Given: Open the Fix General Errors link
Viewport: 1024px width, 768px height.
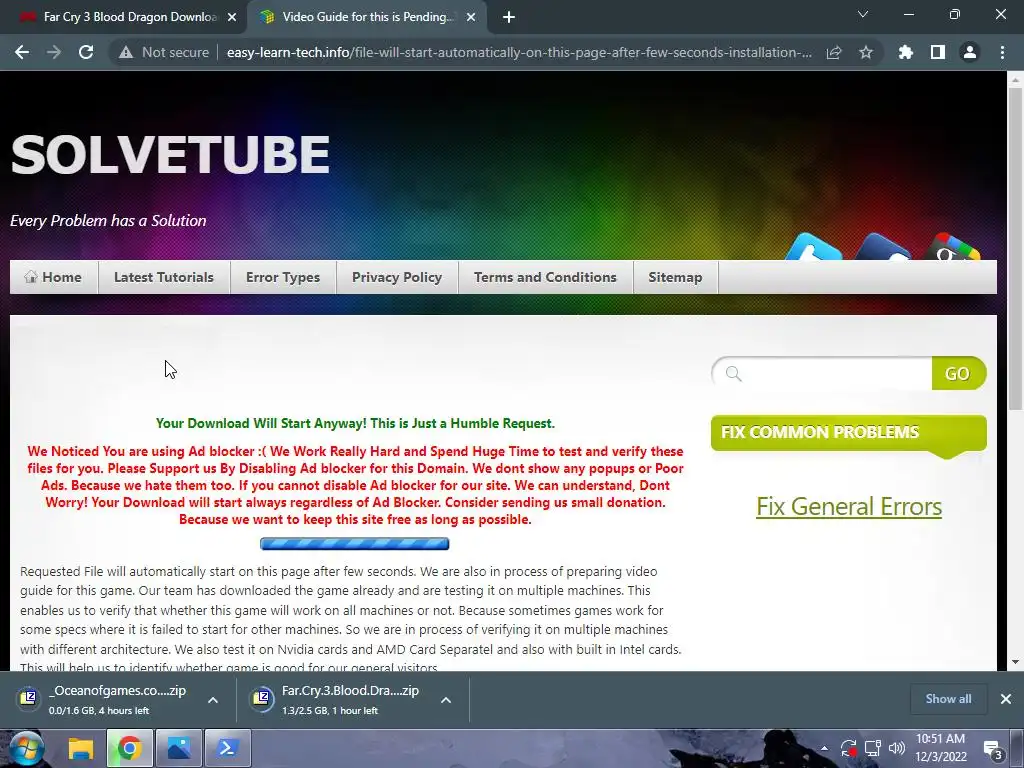Looking at the screenshot, I should [x=848, y=506].
